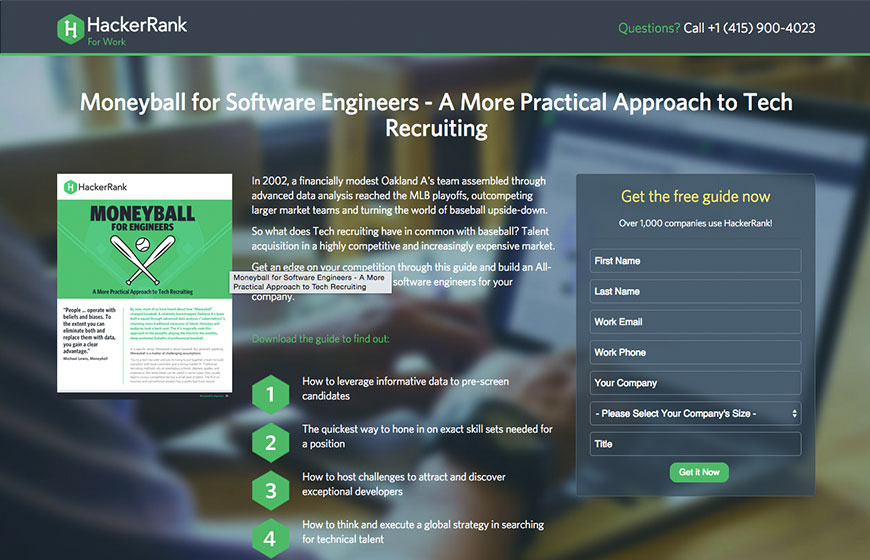The width and height of the screenshot is (870, 560).
Task: Submit with the Get it Now button
Action: tap(699, 472)
